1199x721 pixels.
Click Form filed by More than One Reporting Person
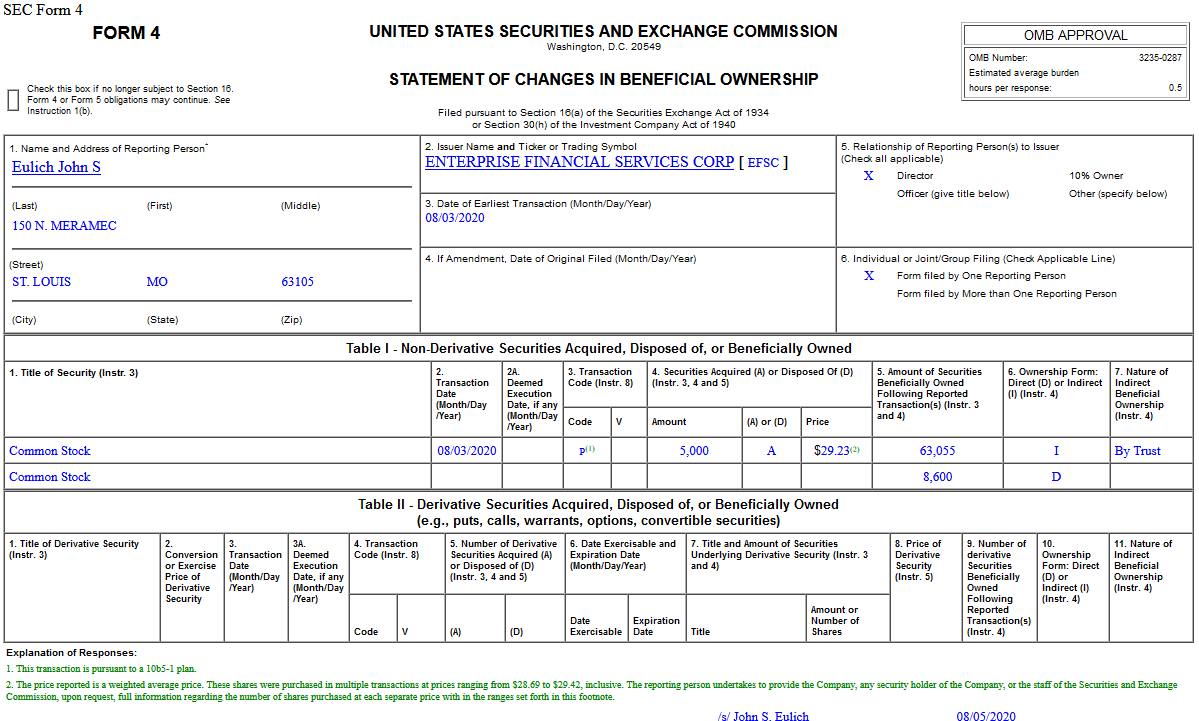point(1006,294)
